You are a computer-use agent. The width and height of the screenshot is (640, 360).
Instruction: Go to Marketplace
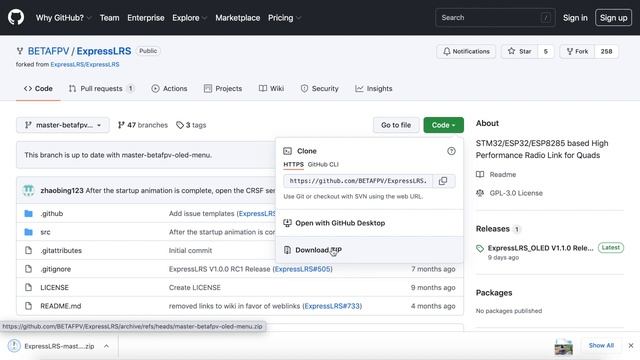tap(238, 18)
